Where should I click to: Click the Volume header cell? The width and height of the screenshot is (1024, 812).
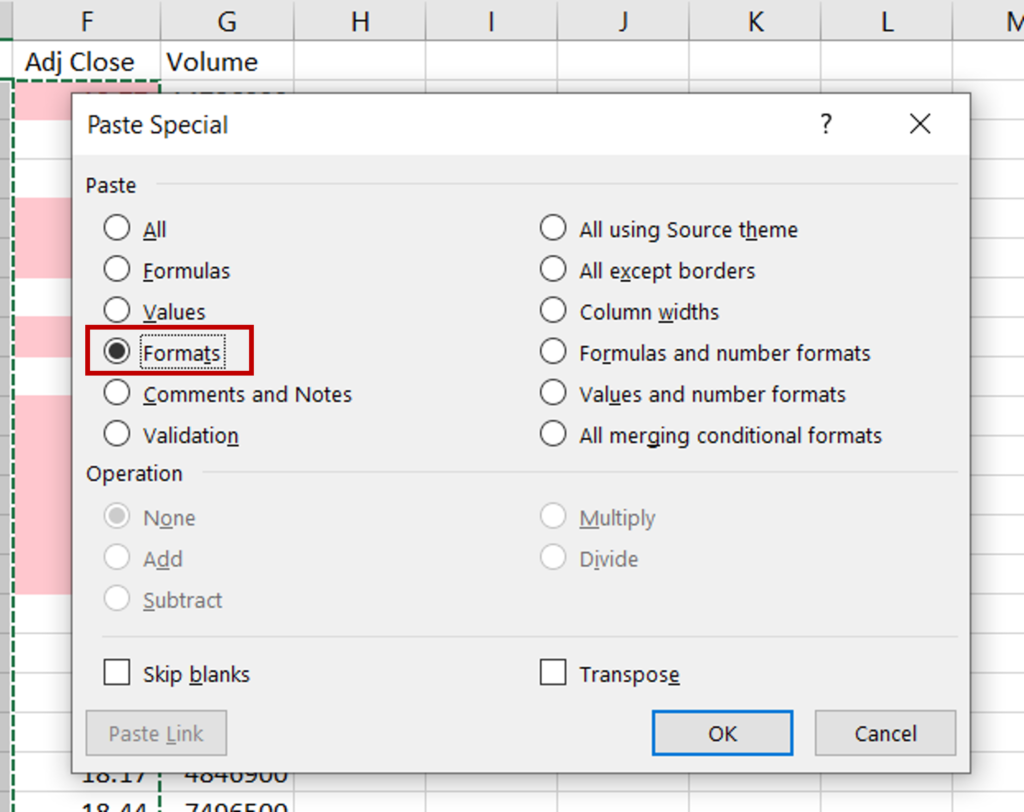click(x=227, y=61)
